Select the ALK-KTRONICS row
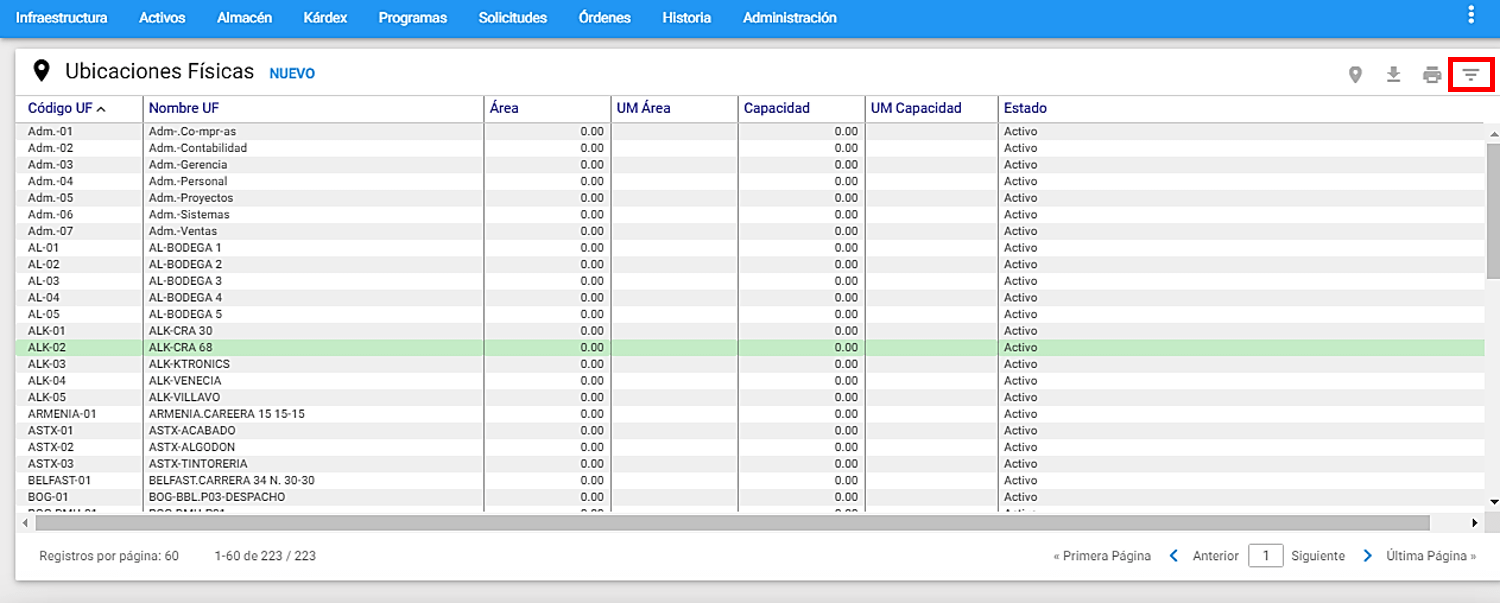This screenshot has height=603, width=1500. pyautogui.click(x=749, y=364)
